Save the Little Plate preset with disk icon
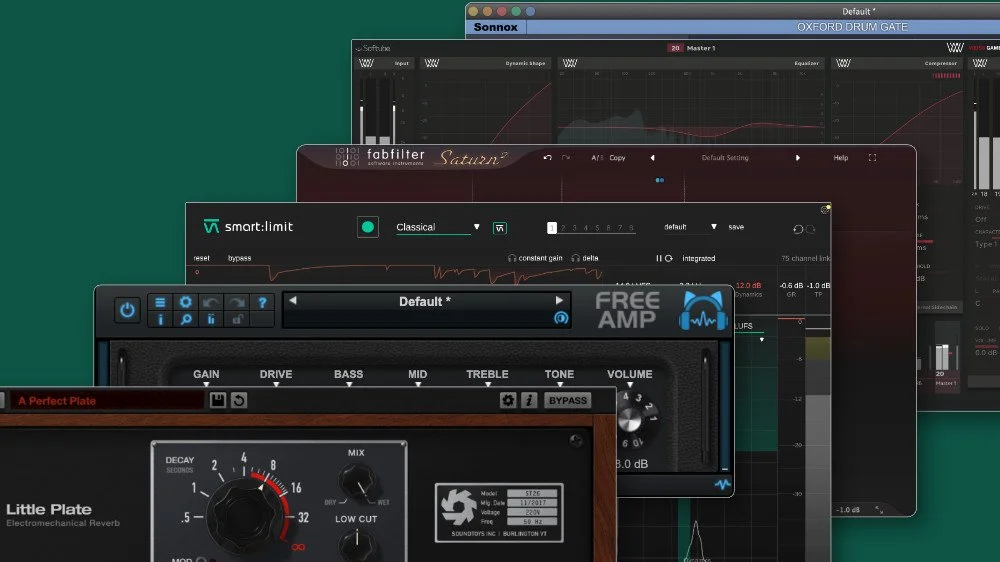The width and height of the screenshot is (1000, 562). (x=217, y=400)
